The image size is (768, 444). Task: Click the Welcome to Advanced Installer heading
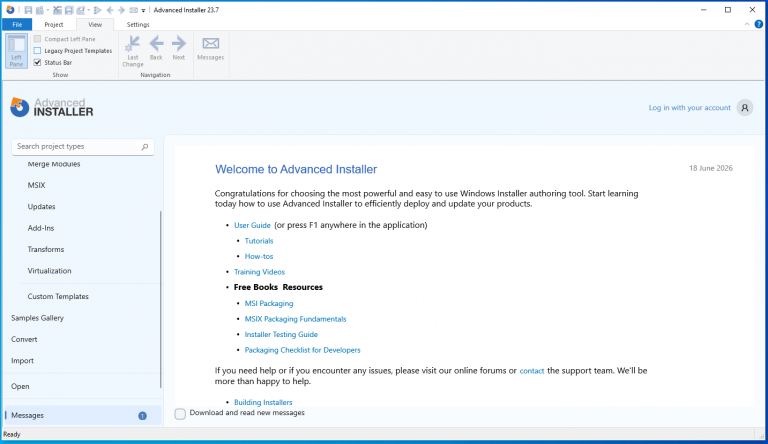[296, 169]
